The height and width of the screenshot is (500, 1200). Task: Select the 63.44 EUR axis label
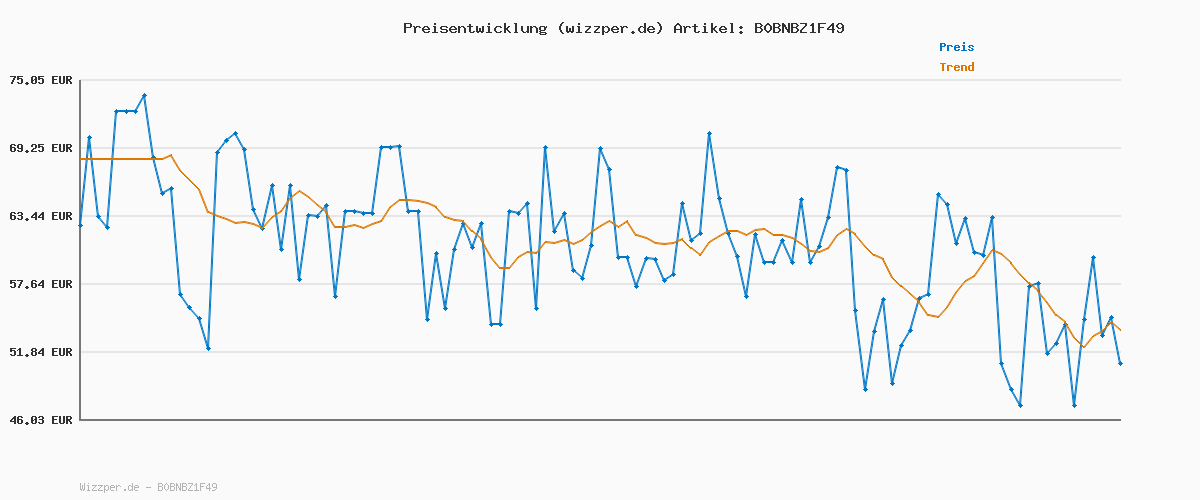[x=41, y=216]
